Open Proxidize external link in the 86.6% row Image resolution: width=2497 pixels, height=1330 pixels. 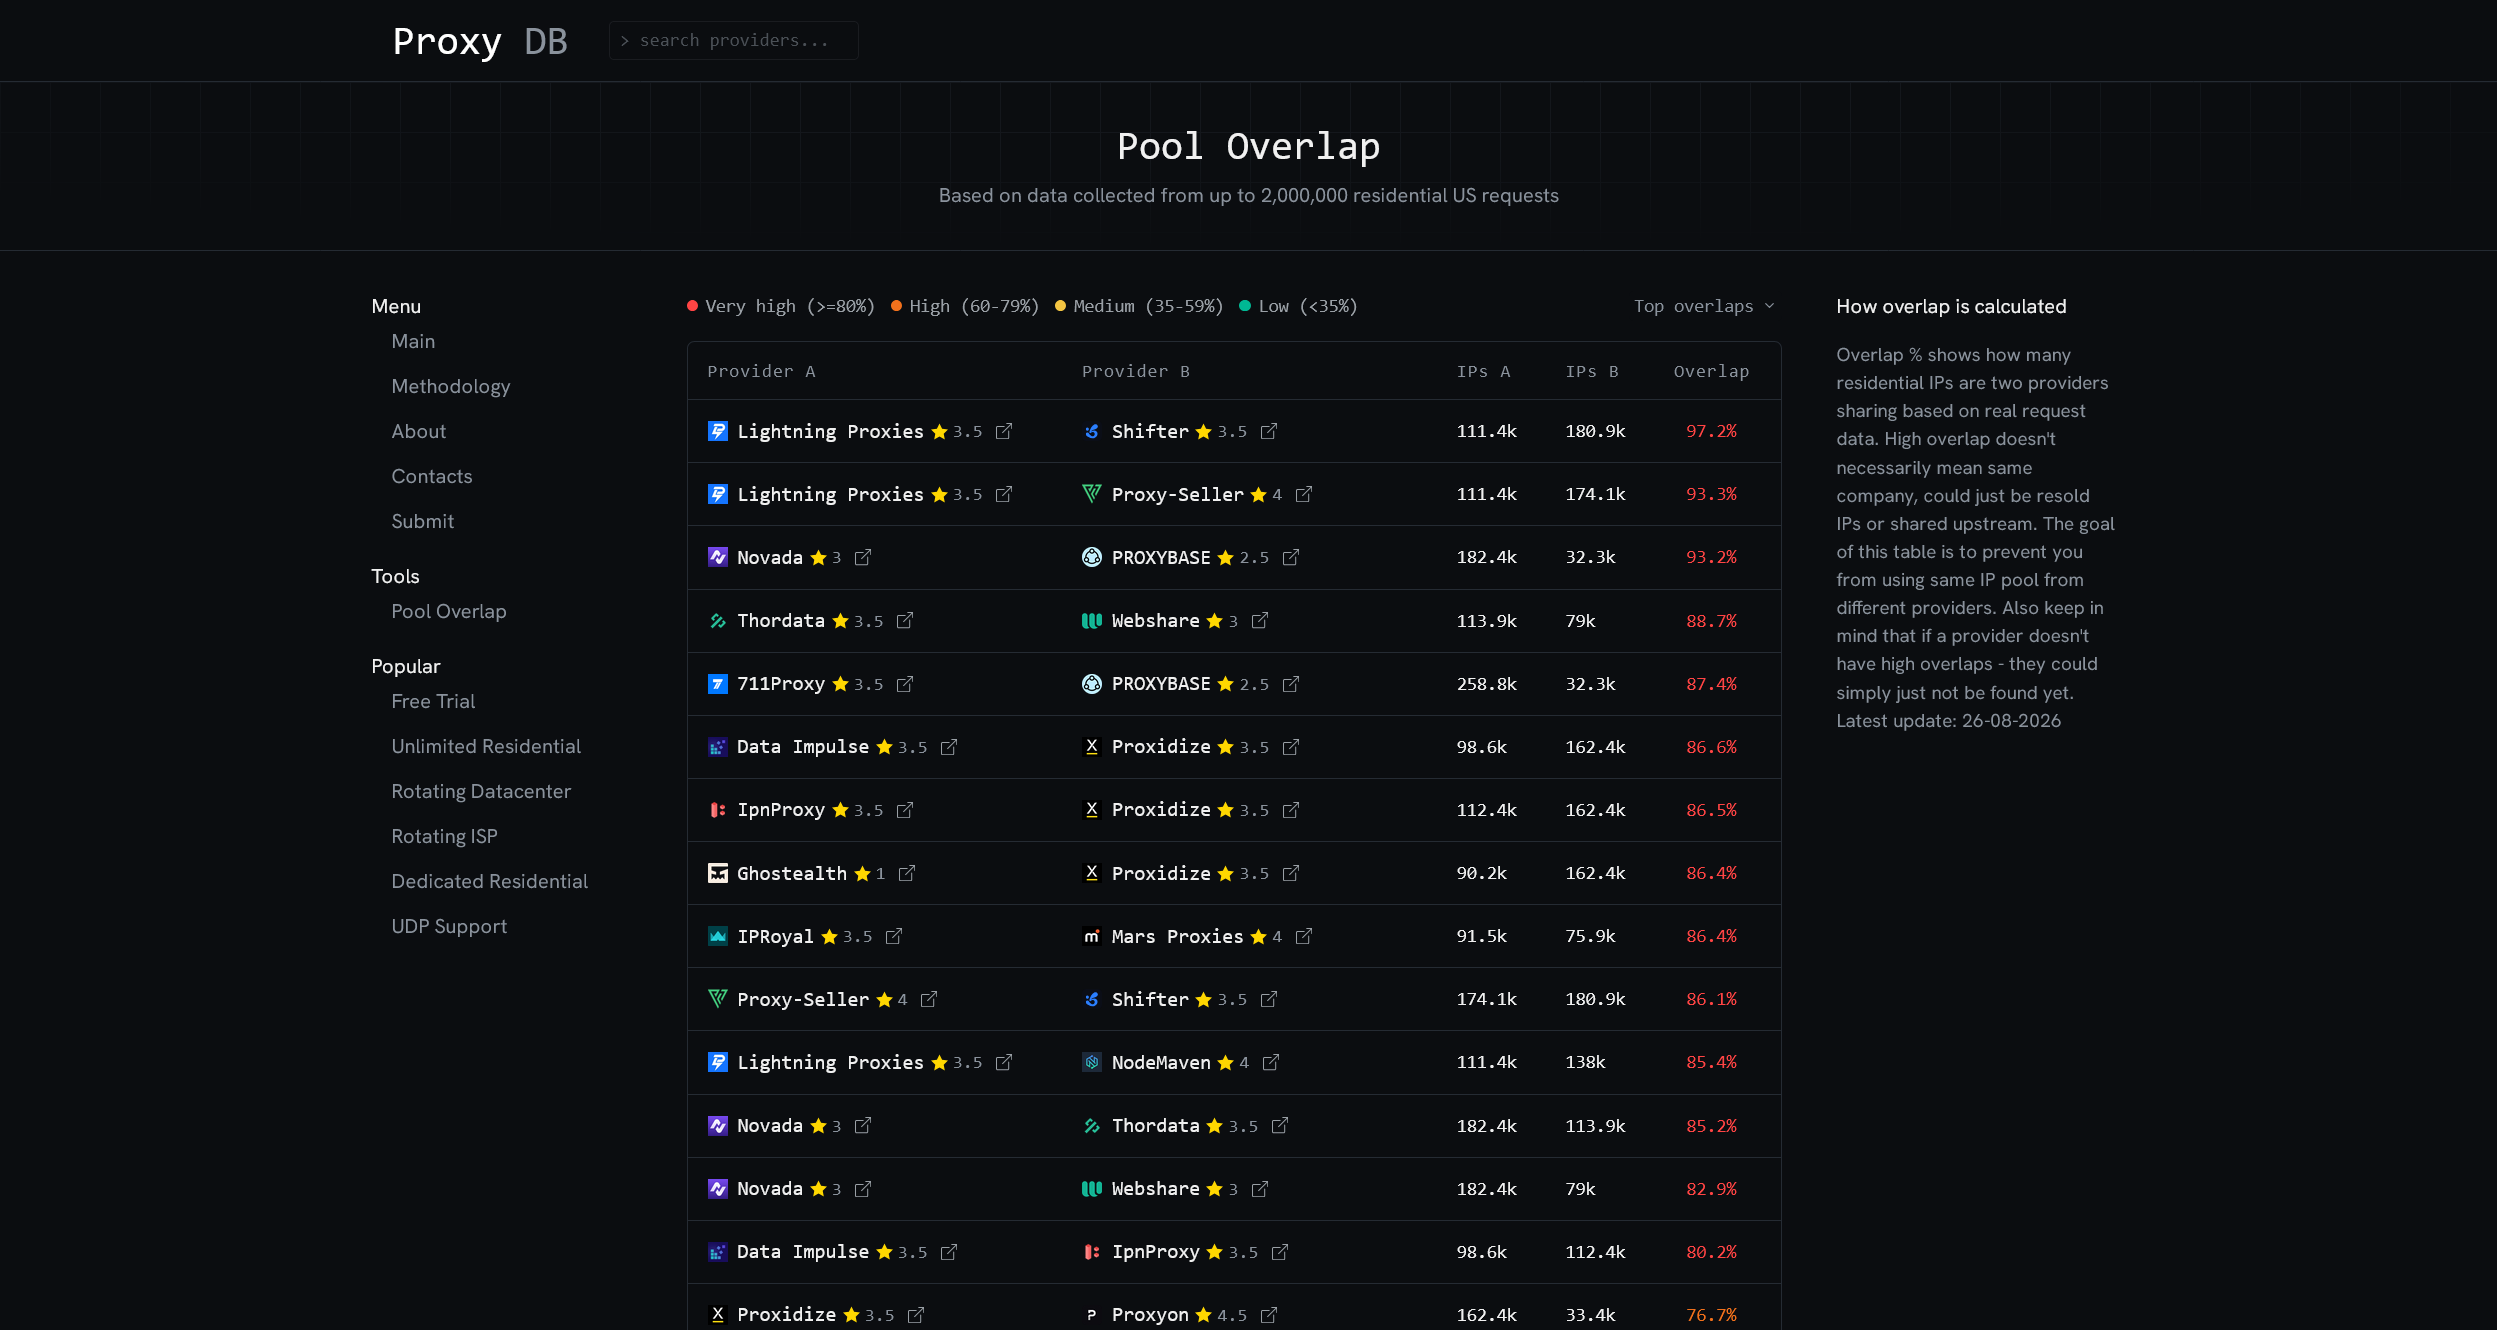(1290, 747)
